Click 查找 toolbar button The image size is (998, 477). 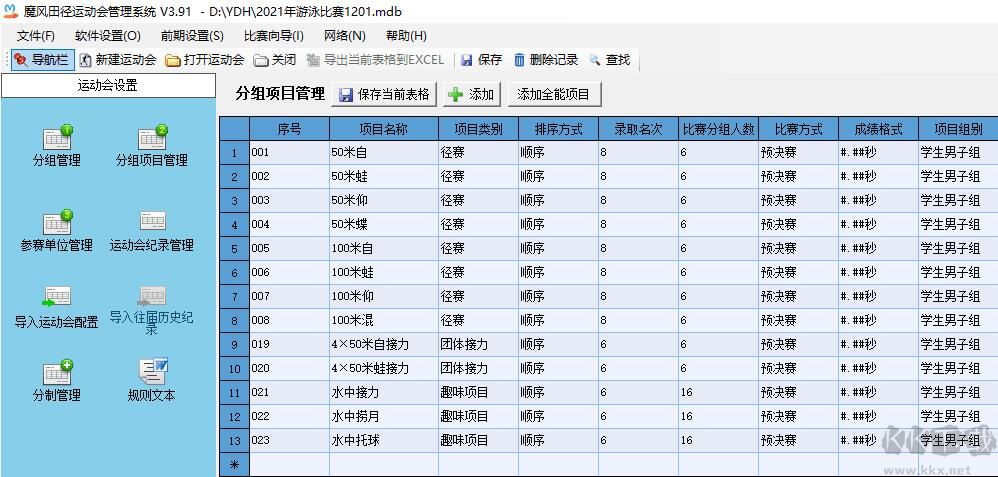click(609, 60)
